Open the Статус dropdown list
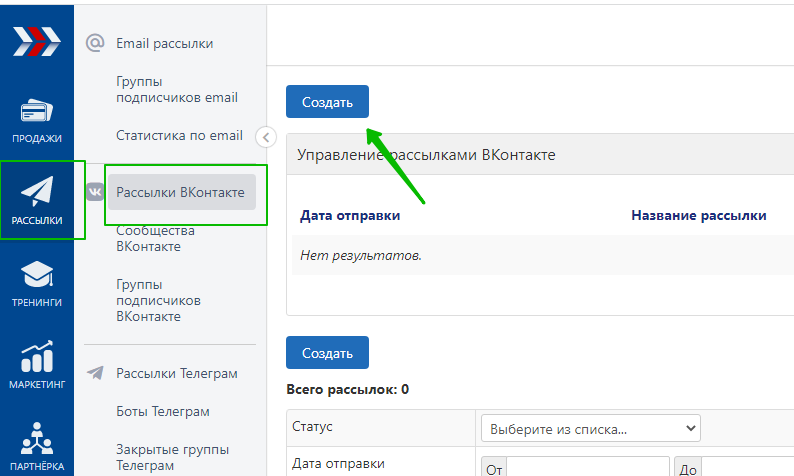Screen dimensions: 794x476 (590, 429)
